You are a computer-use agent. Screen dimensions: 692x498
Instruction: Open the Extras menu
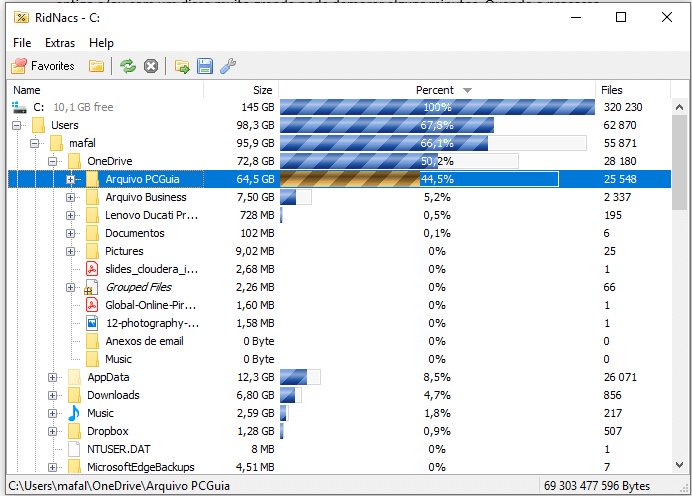(x=60, y=43)
